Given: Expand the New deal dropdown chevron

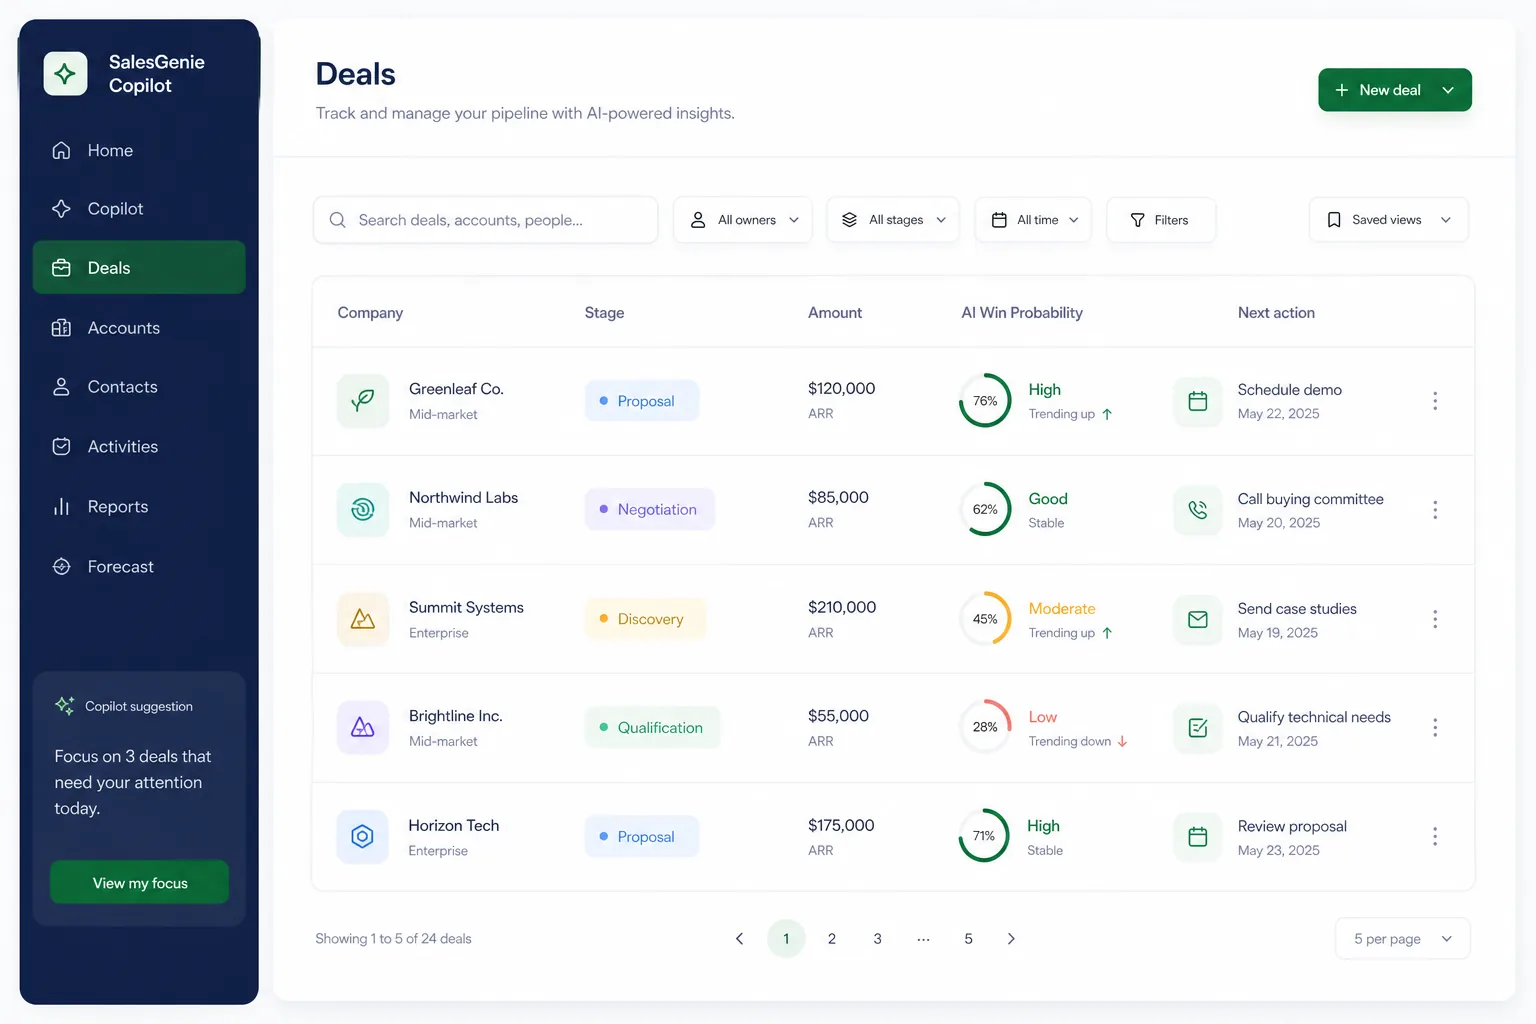Looking at the screenshot, I should 1448,90.
